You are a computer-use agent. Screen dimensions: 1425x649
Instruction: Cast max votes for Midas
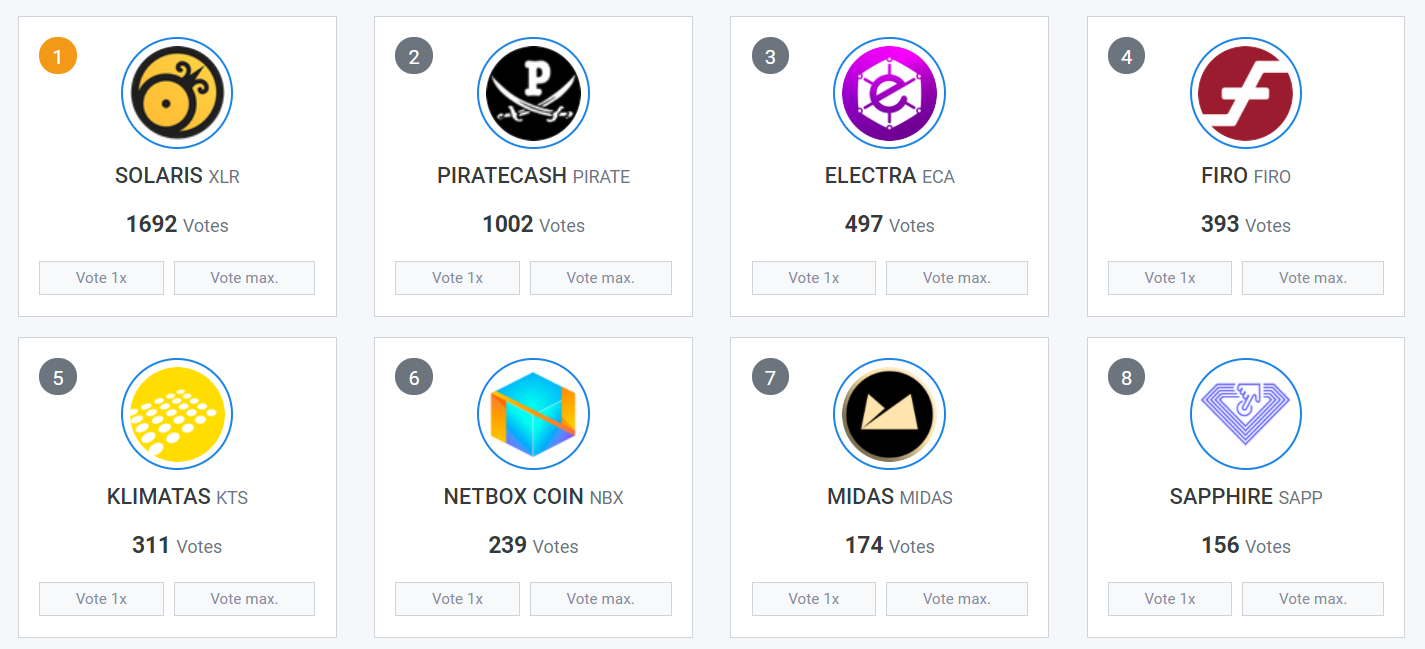pos(957,599)
